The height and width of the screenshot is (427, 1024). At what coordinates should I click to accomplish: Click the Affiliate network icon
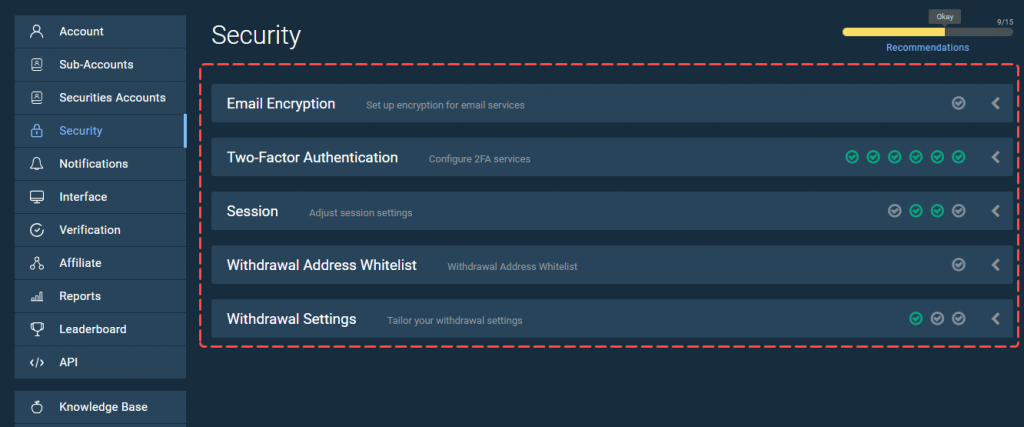pyautogui.click(x=37, y=263)
